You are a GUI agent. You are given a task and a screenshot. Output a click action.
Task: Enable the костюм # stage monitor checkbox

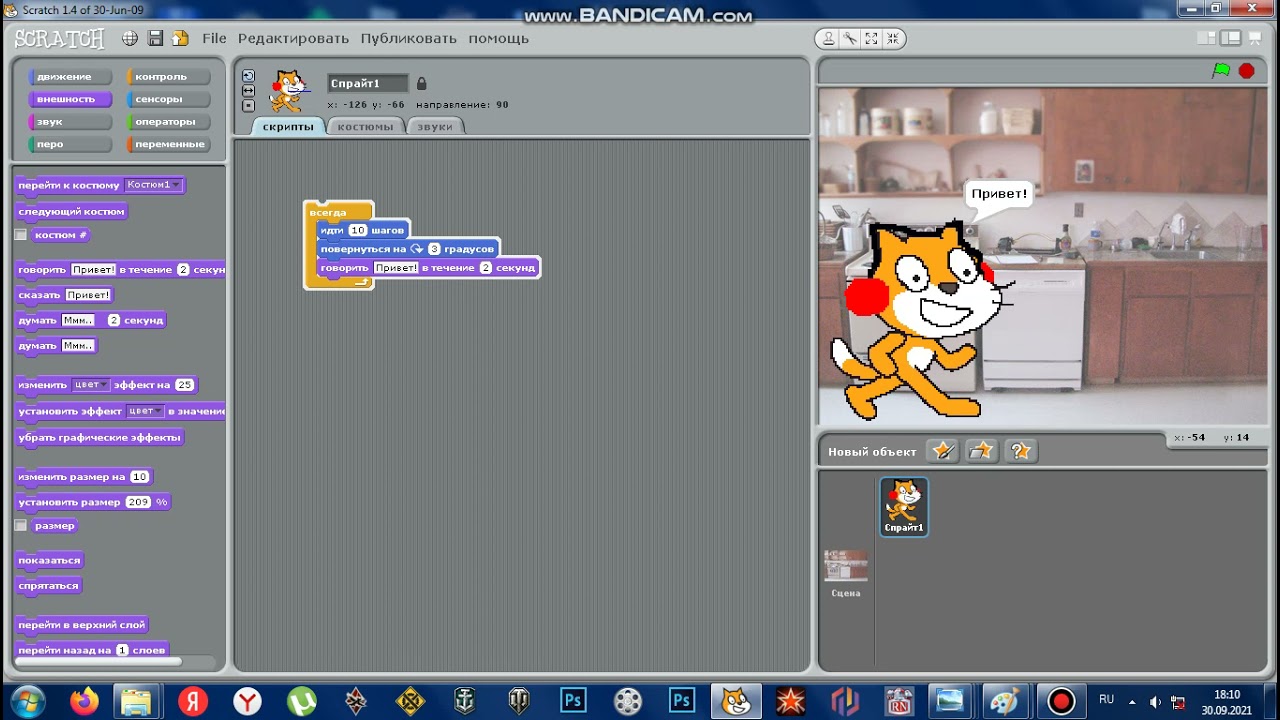point(21,235)
